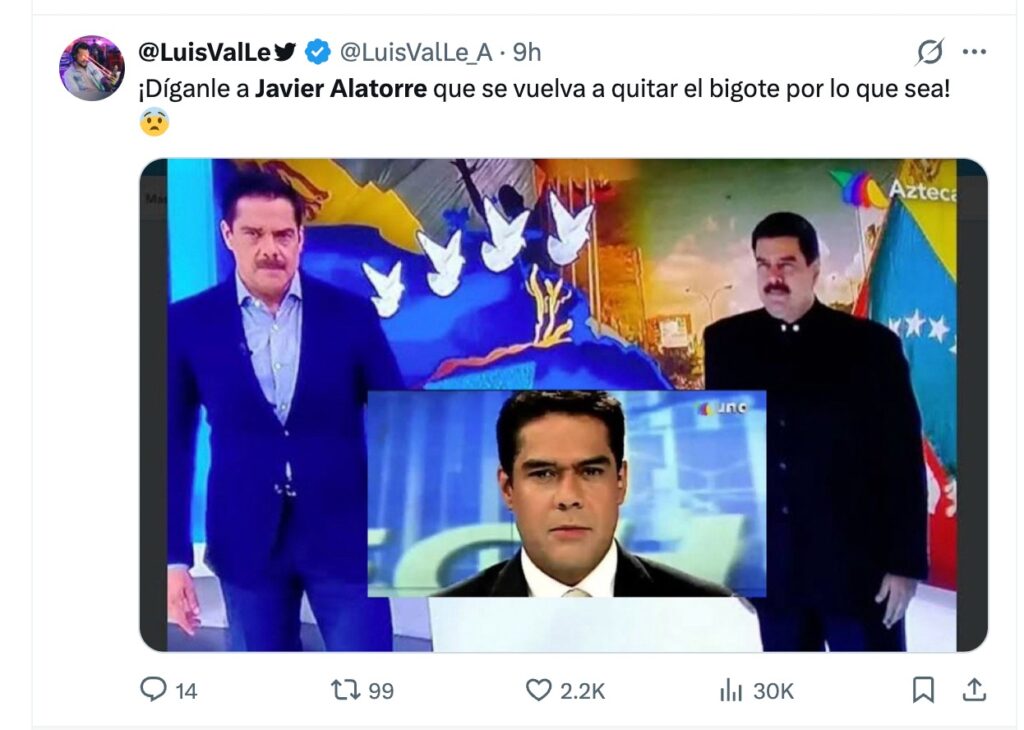Open the attached tweet image
Viewport: 1024px width, 730px height.
(563, 405)
